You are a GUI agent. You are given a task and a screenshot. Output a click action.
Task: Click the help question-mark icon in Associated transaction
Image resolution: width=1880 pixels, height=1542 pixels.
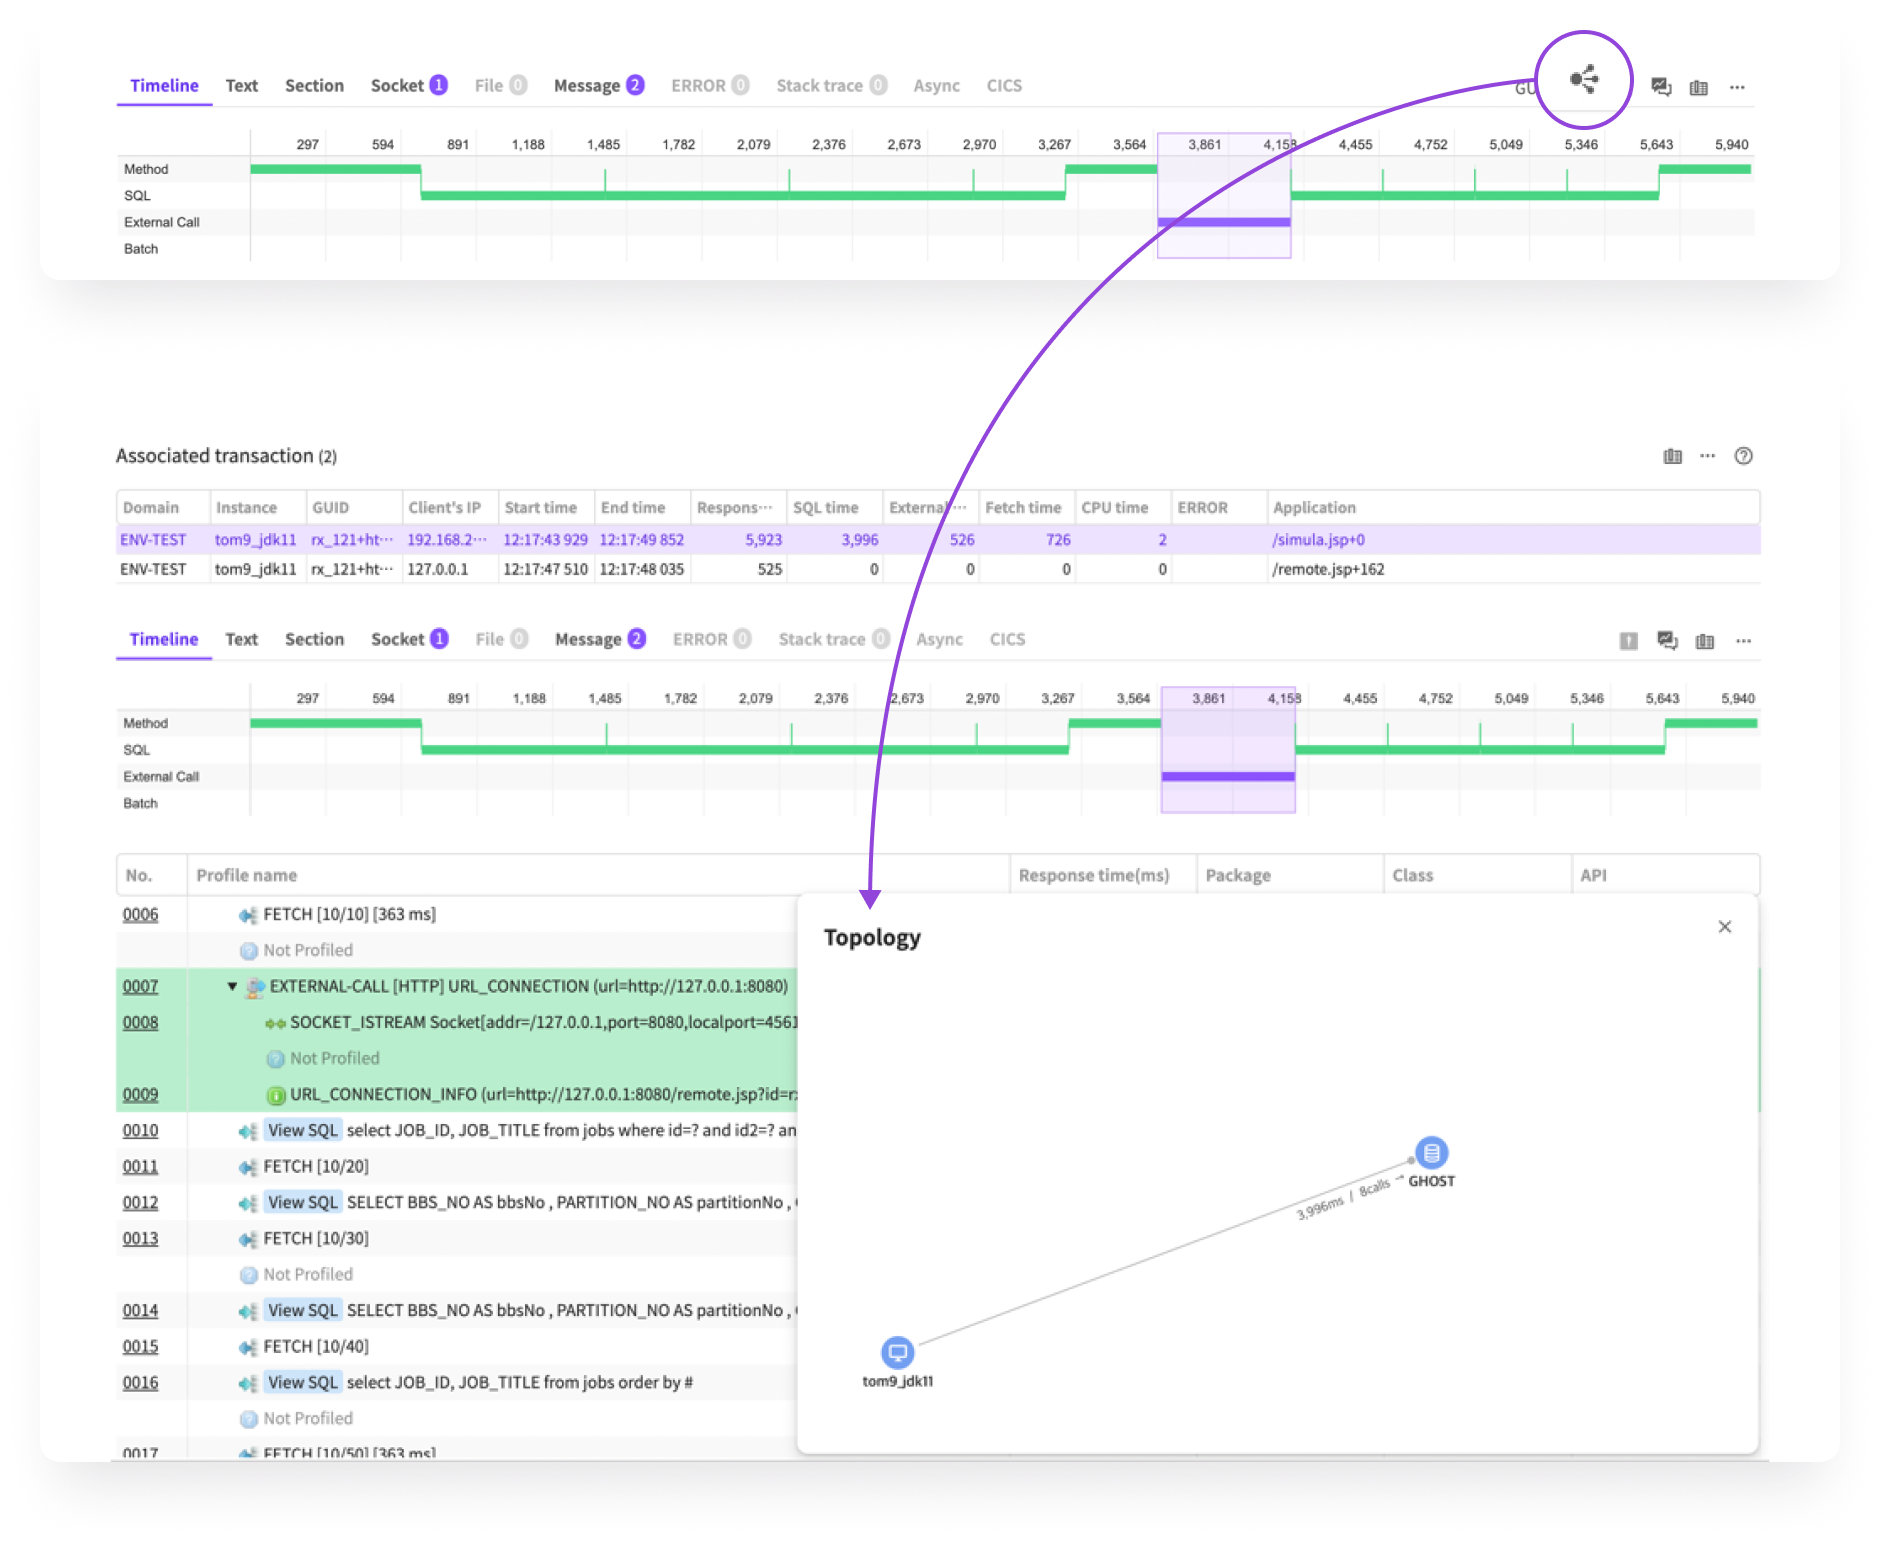pyautogui.click(x=1743, y=456)
